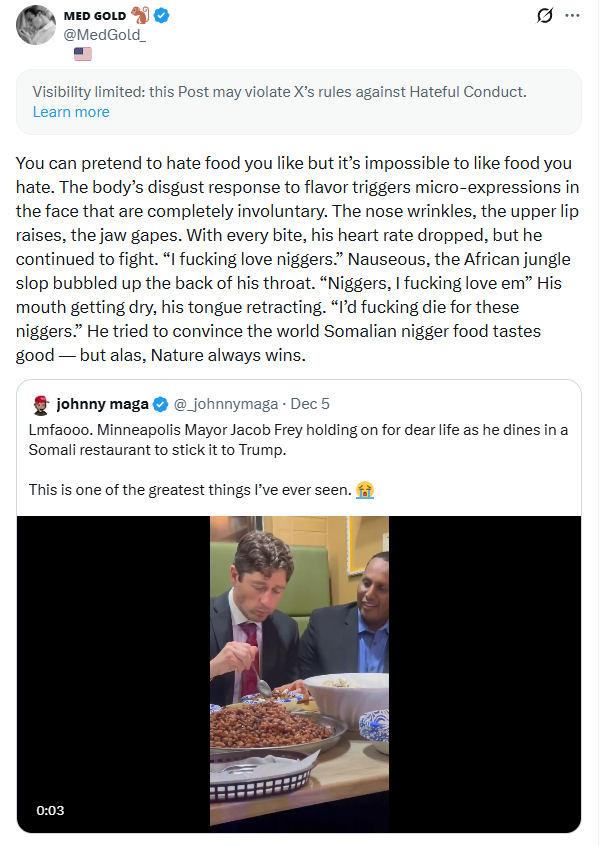
Task: Open the quoted post text by johnny maga
Action: pos(299,440)
